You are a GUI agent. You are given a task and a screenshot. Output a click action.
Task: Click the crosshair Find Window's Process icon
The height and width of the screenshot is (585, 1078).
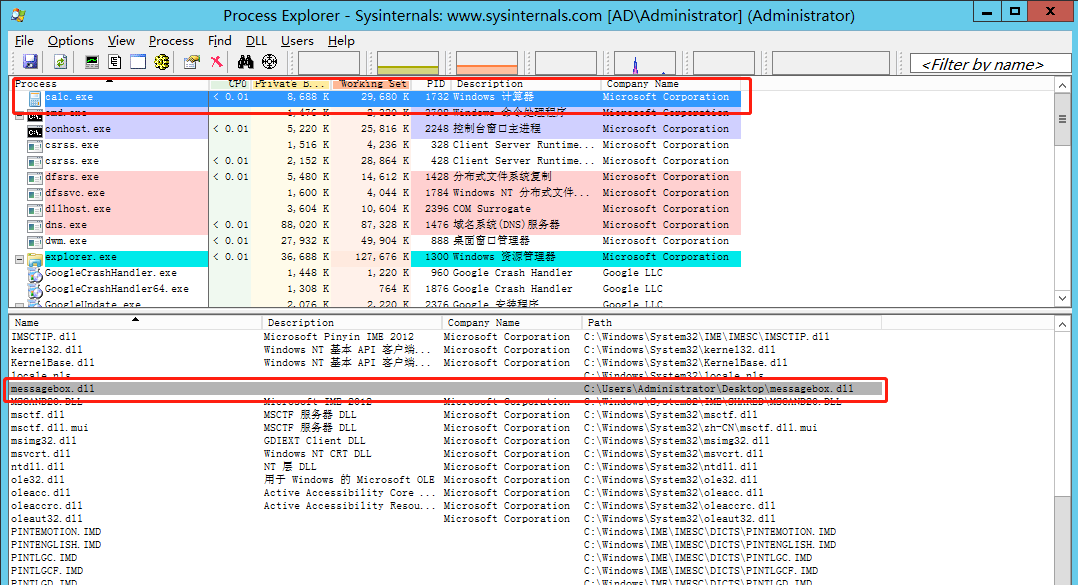point(270,62)
